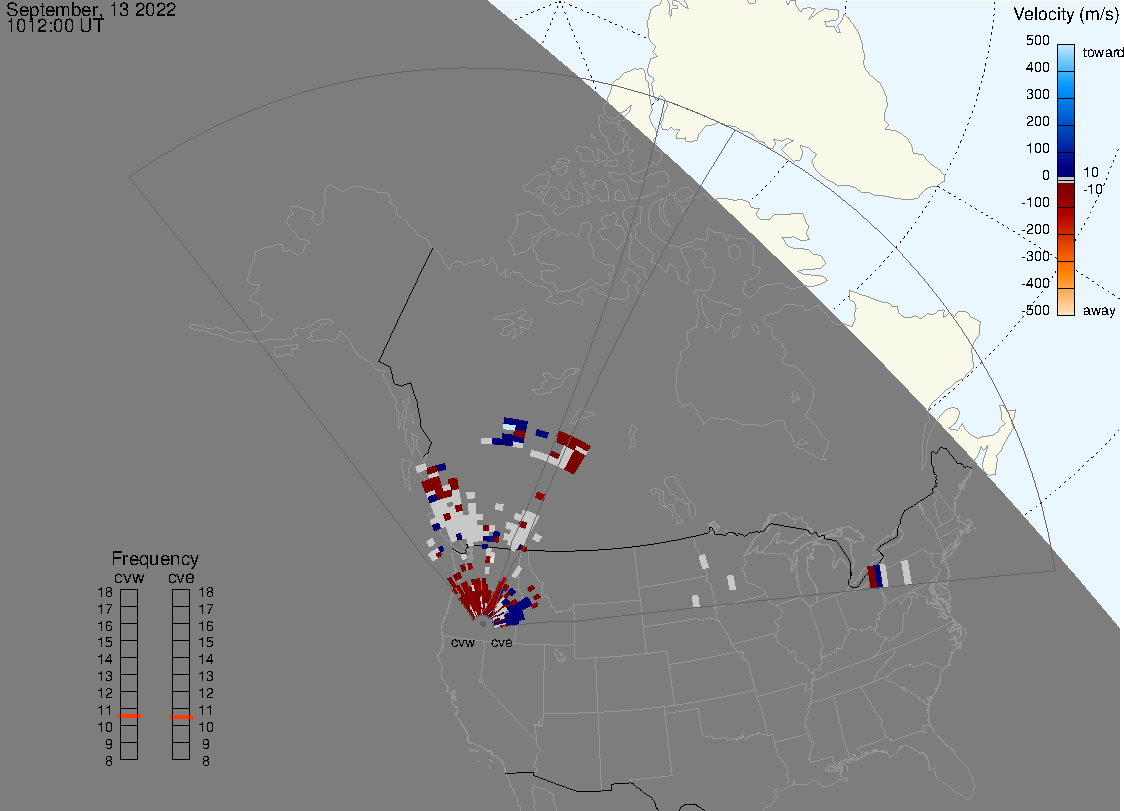Image resolution: width=1124 pixels, height=811 pixels.
Task: Pick the dark red colorbar segment below 0
Action: [x=1066, y=196]
